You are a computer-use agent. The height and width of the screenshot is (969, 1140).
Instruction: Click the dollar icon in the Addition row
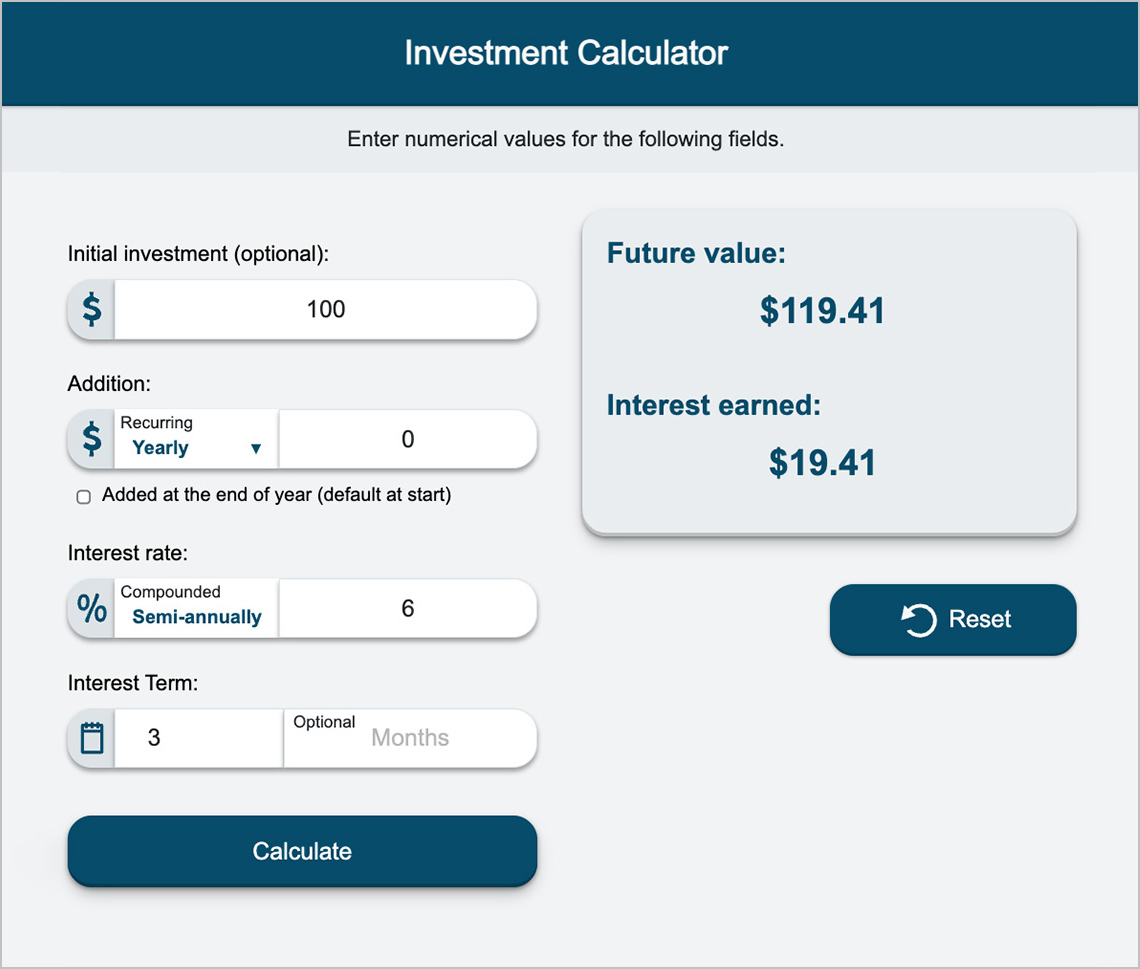[91, 439]
